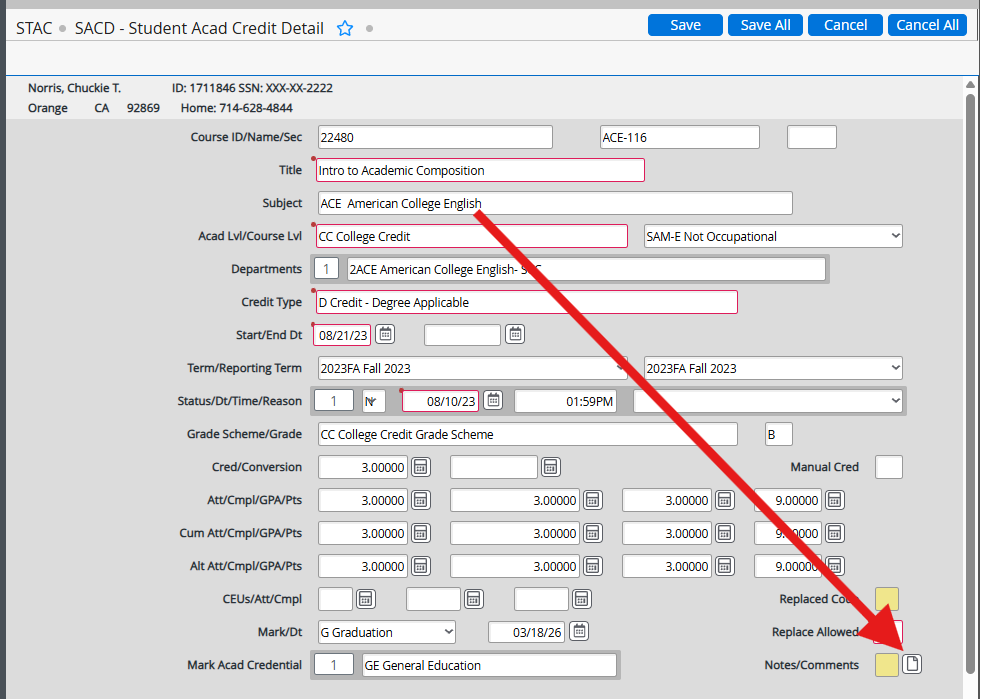The height and width of the screenshot is (699, 986).
Task: Click calculator icon beside first CEUs field
Action: (x=366, y=599)
